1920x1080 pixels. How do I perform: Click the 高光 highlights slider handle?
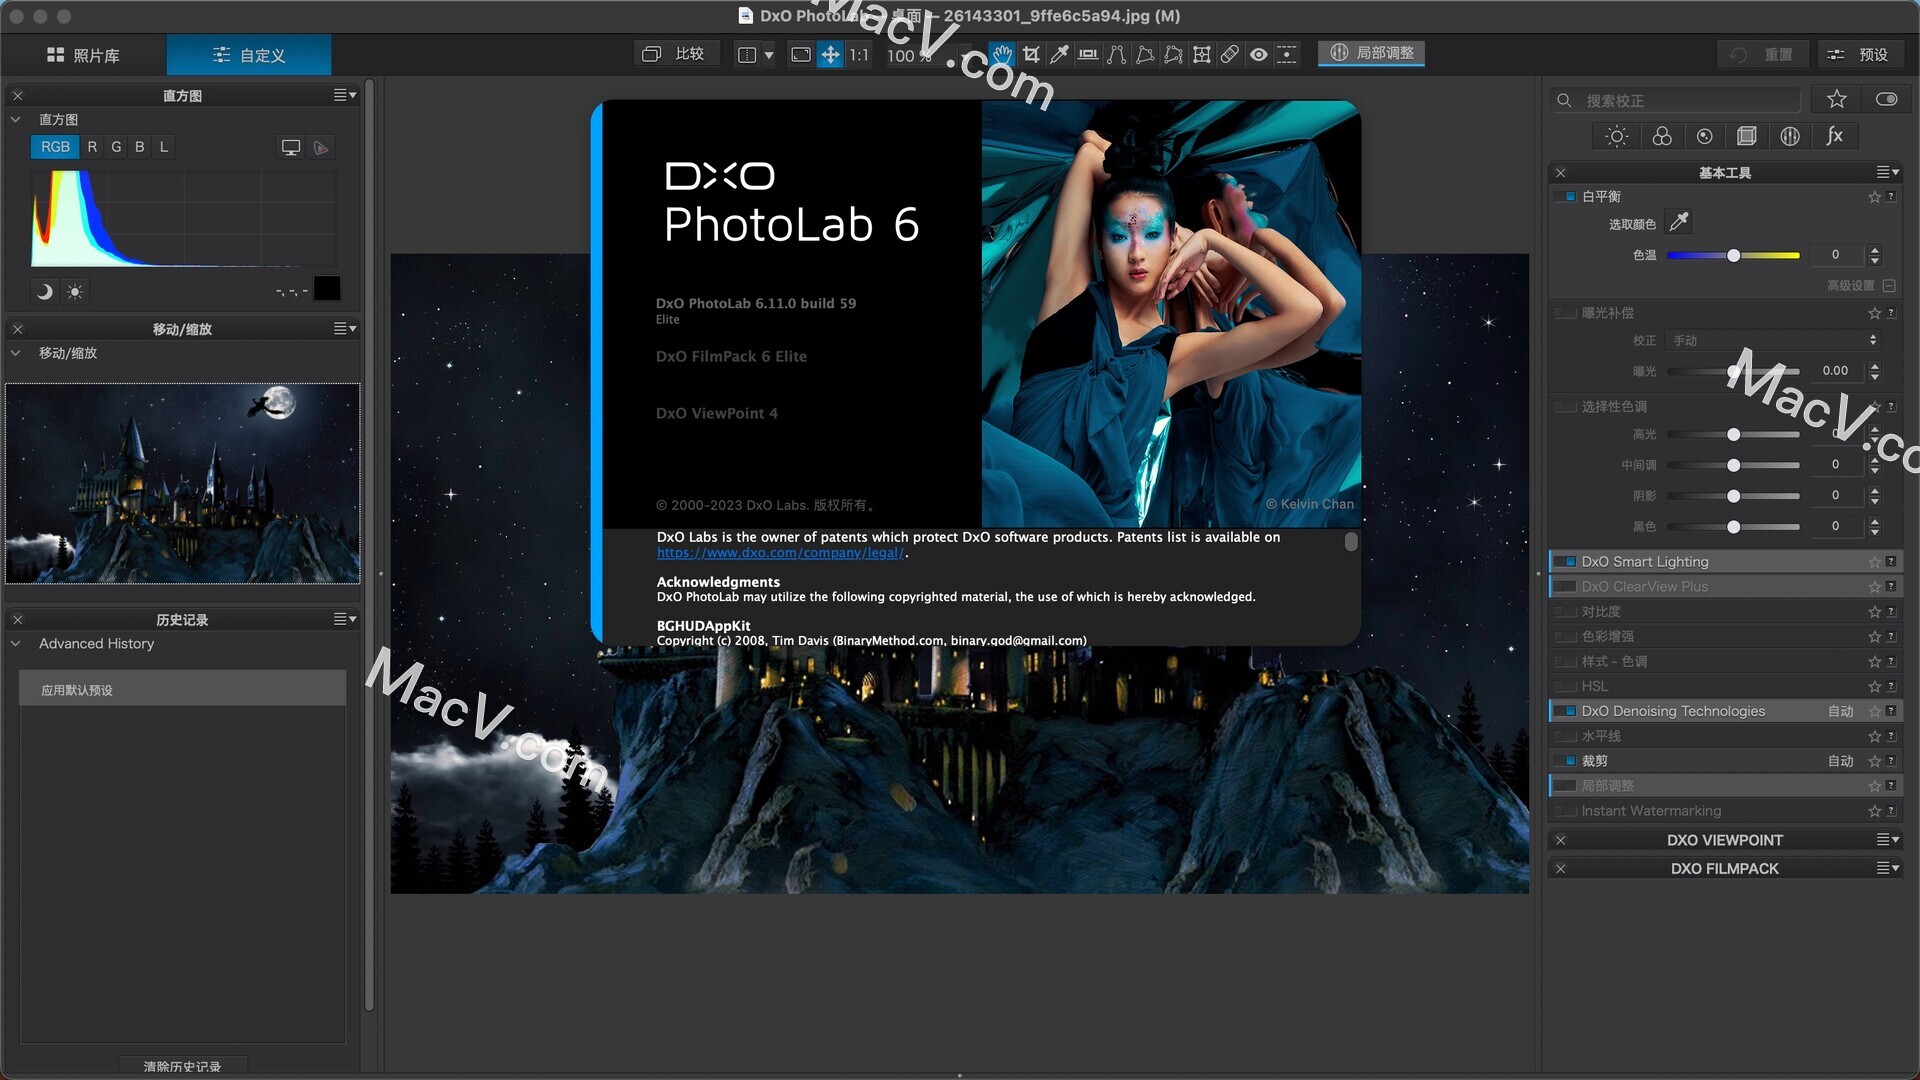pos(1733,434)
